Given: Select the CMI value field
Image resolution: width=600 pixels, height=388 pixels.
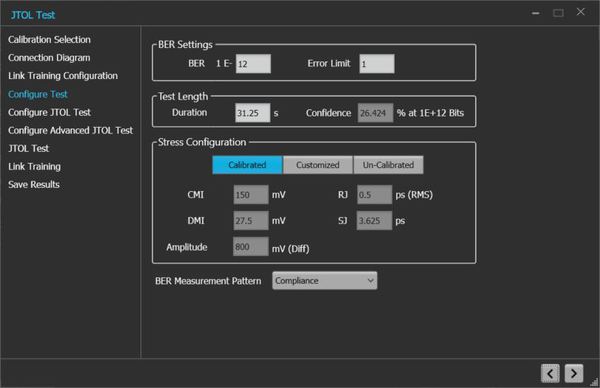Looking at the screenshot, I should [x=251, y=195].
